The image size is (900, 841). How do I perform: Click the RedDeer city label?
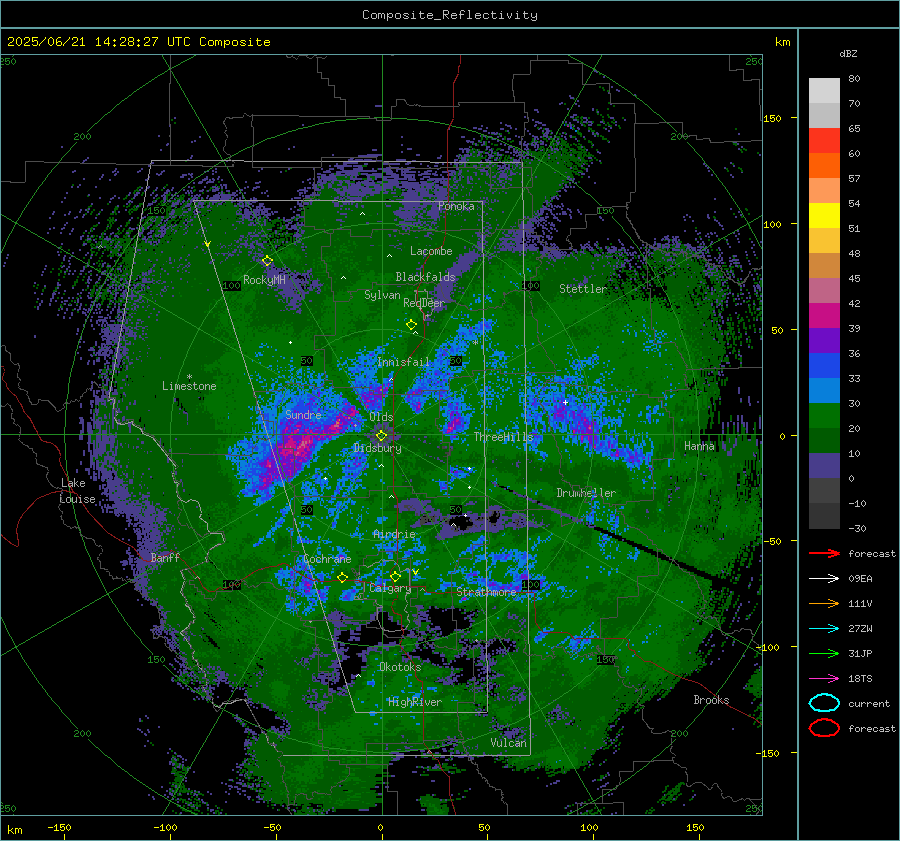click(x=424, y=303)
